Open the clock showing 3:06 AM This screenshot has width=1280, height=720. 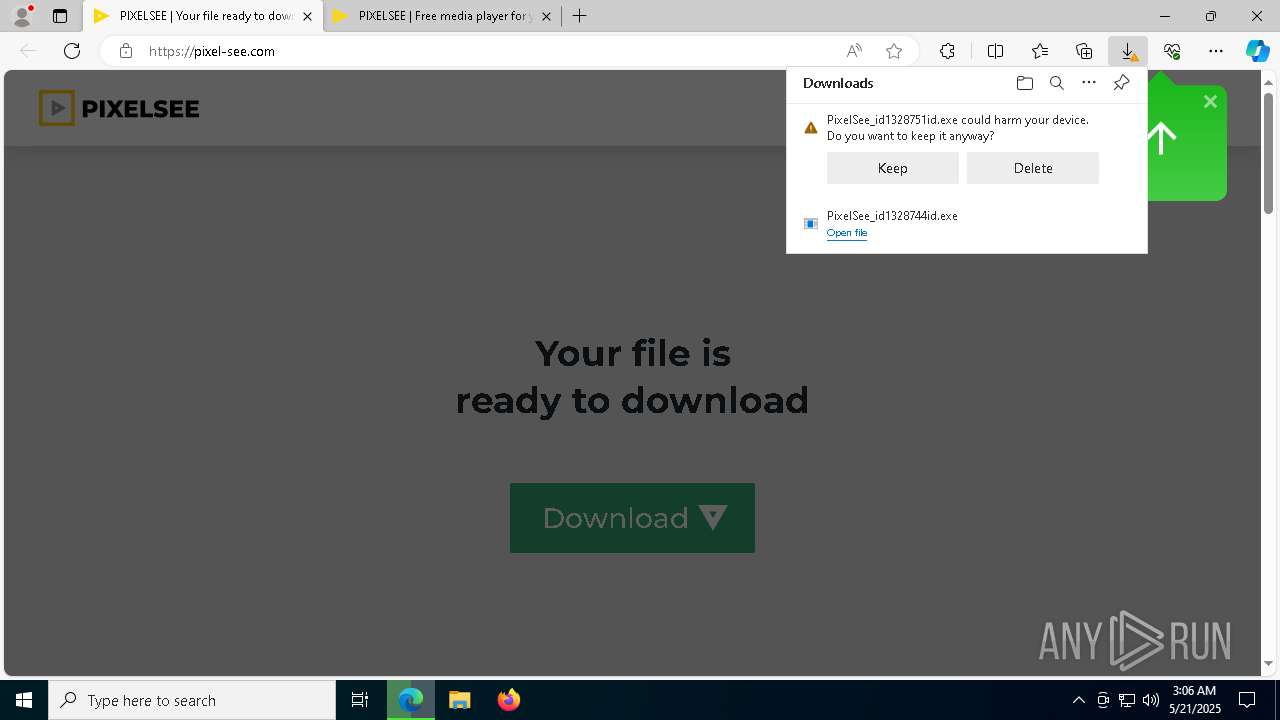1194,700
